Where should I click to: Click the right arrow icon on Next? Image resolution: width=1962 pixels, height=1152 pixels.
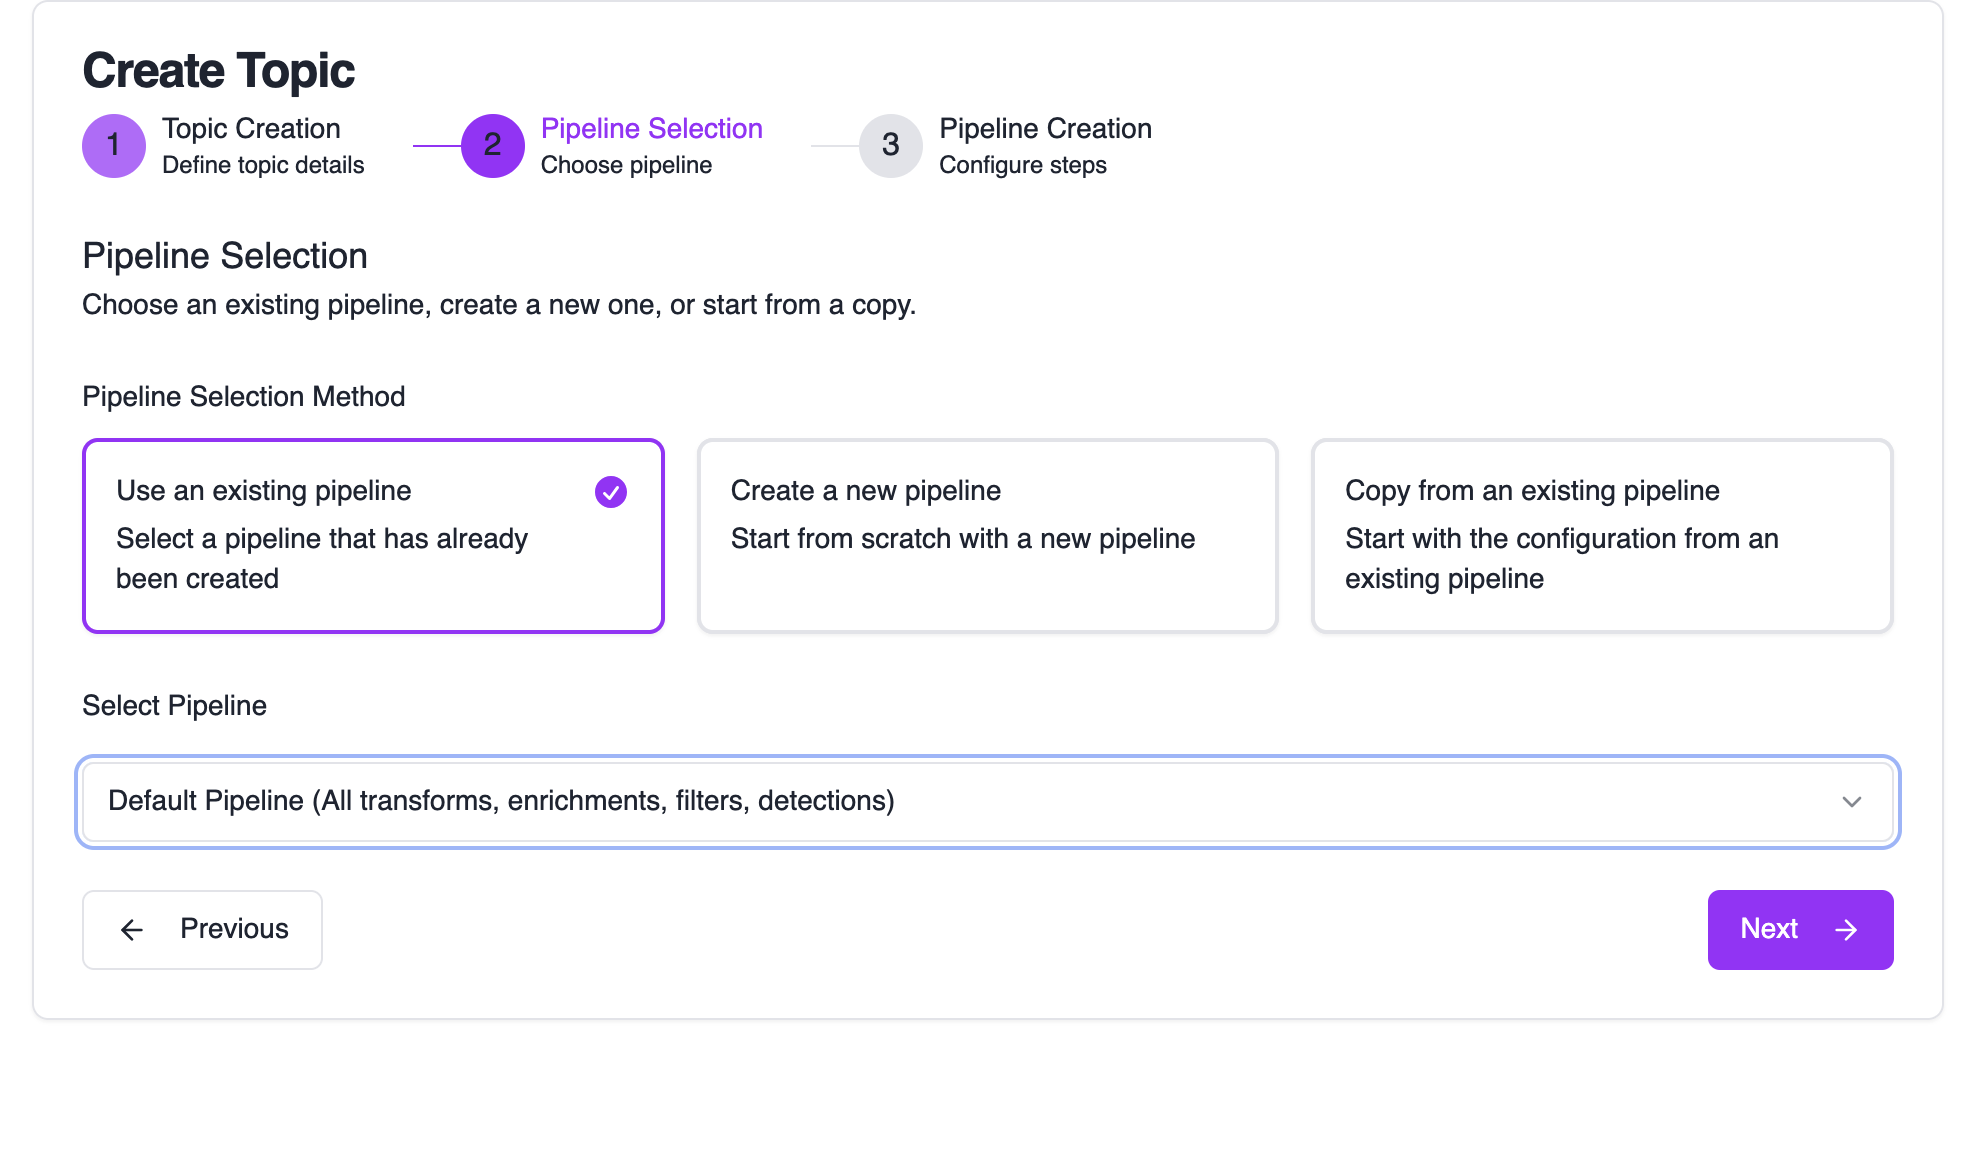pyautogui.click(x=1846, y=930)
